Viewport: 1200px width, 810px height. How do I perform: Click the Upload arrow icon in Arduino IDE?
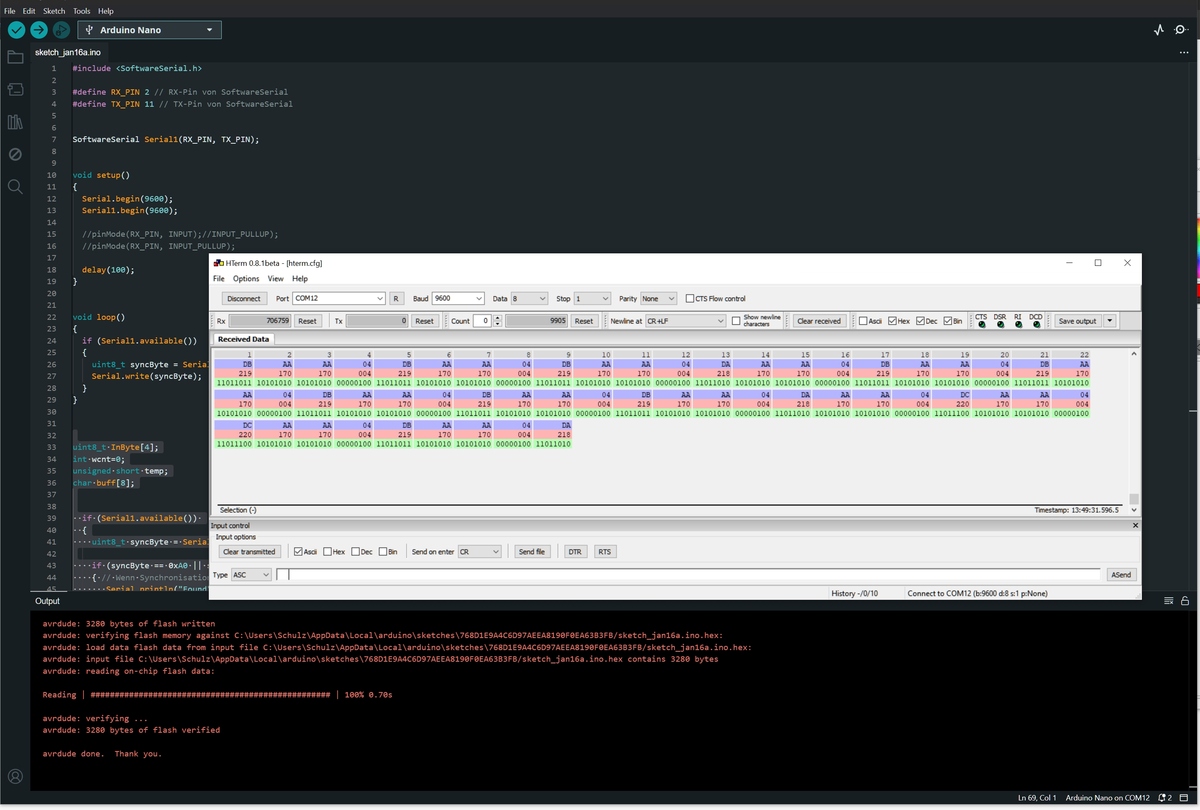click(38, 30)
